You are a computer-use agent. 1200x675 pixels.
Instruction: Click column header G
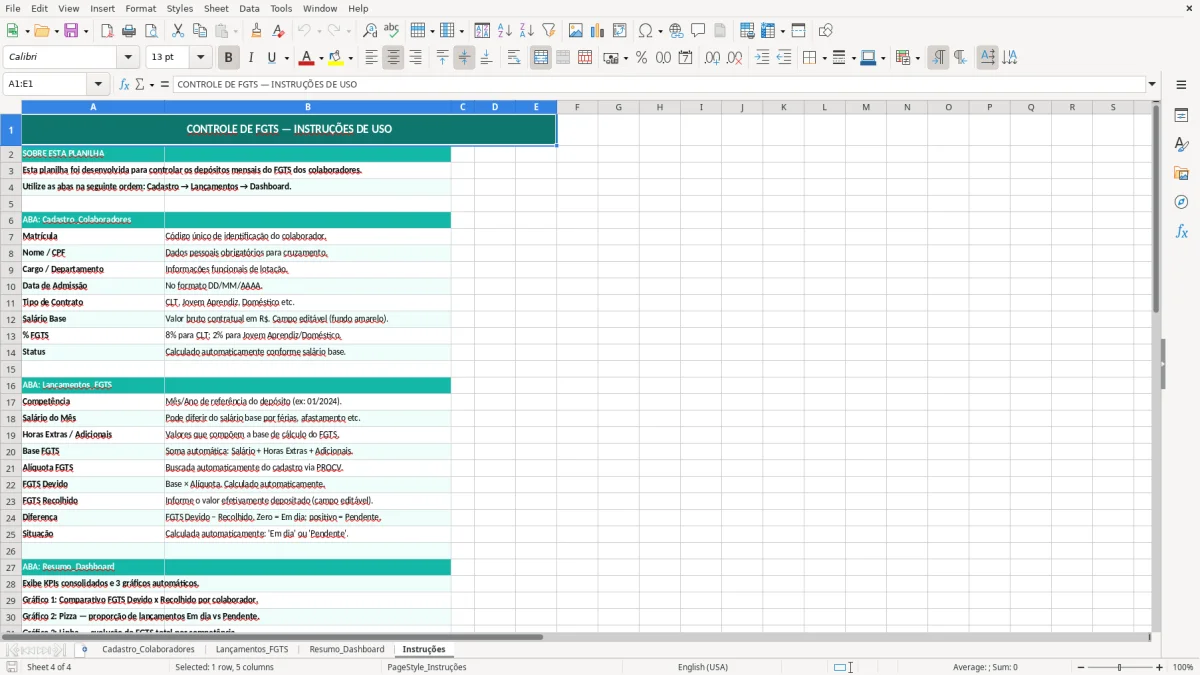coord(618,107)
